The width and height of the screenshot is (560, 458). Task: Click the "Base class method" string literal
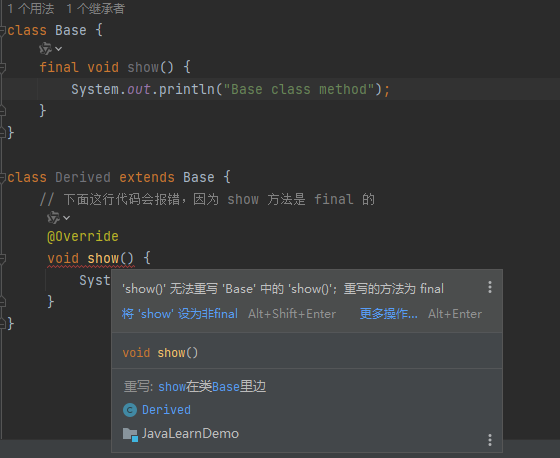coord(299,89)
